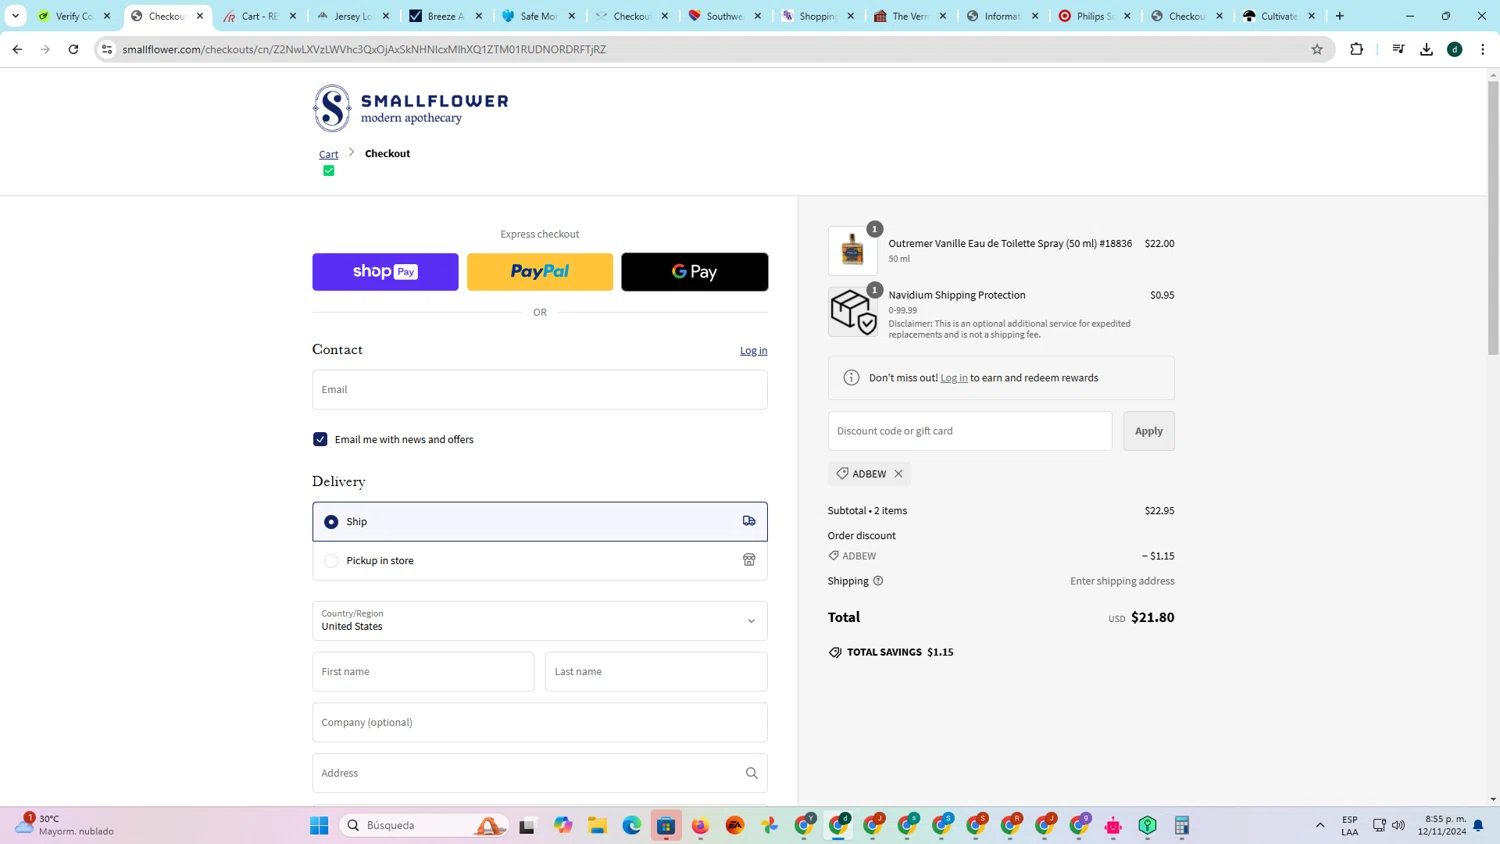The height and width of the screenshot is (844, 1500).
Task: Click the Navidium Shipping Protection box icon
Action: [x=852, y=312]
